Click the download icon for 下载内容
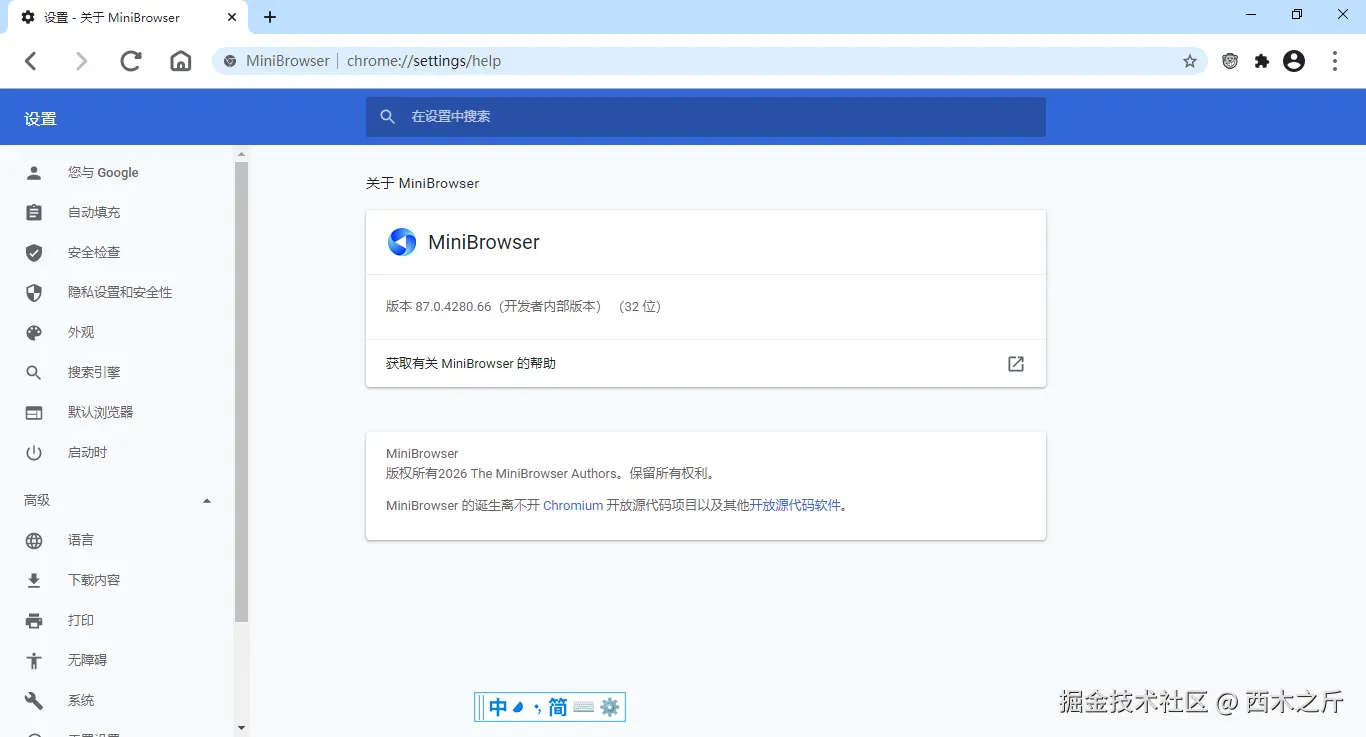 click(x=34, y=581)
